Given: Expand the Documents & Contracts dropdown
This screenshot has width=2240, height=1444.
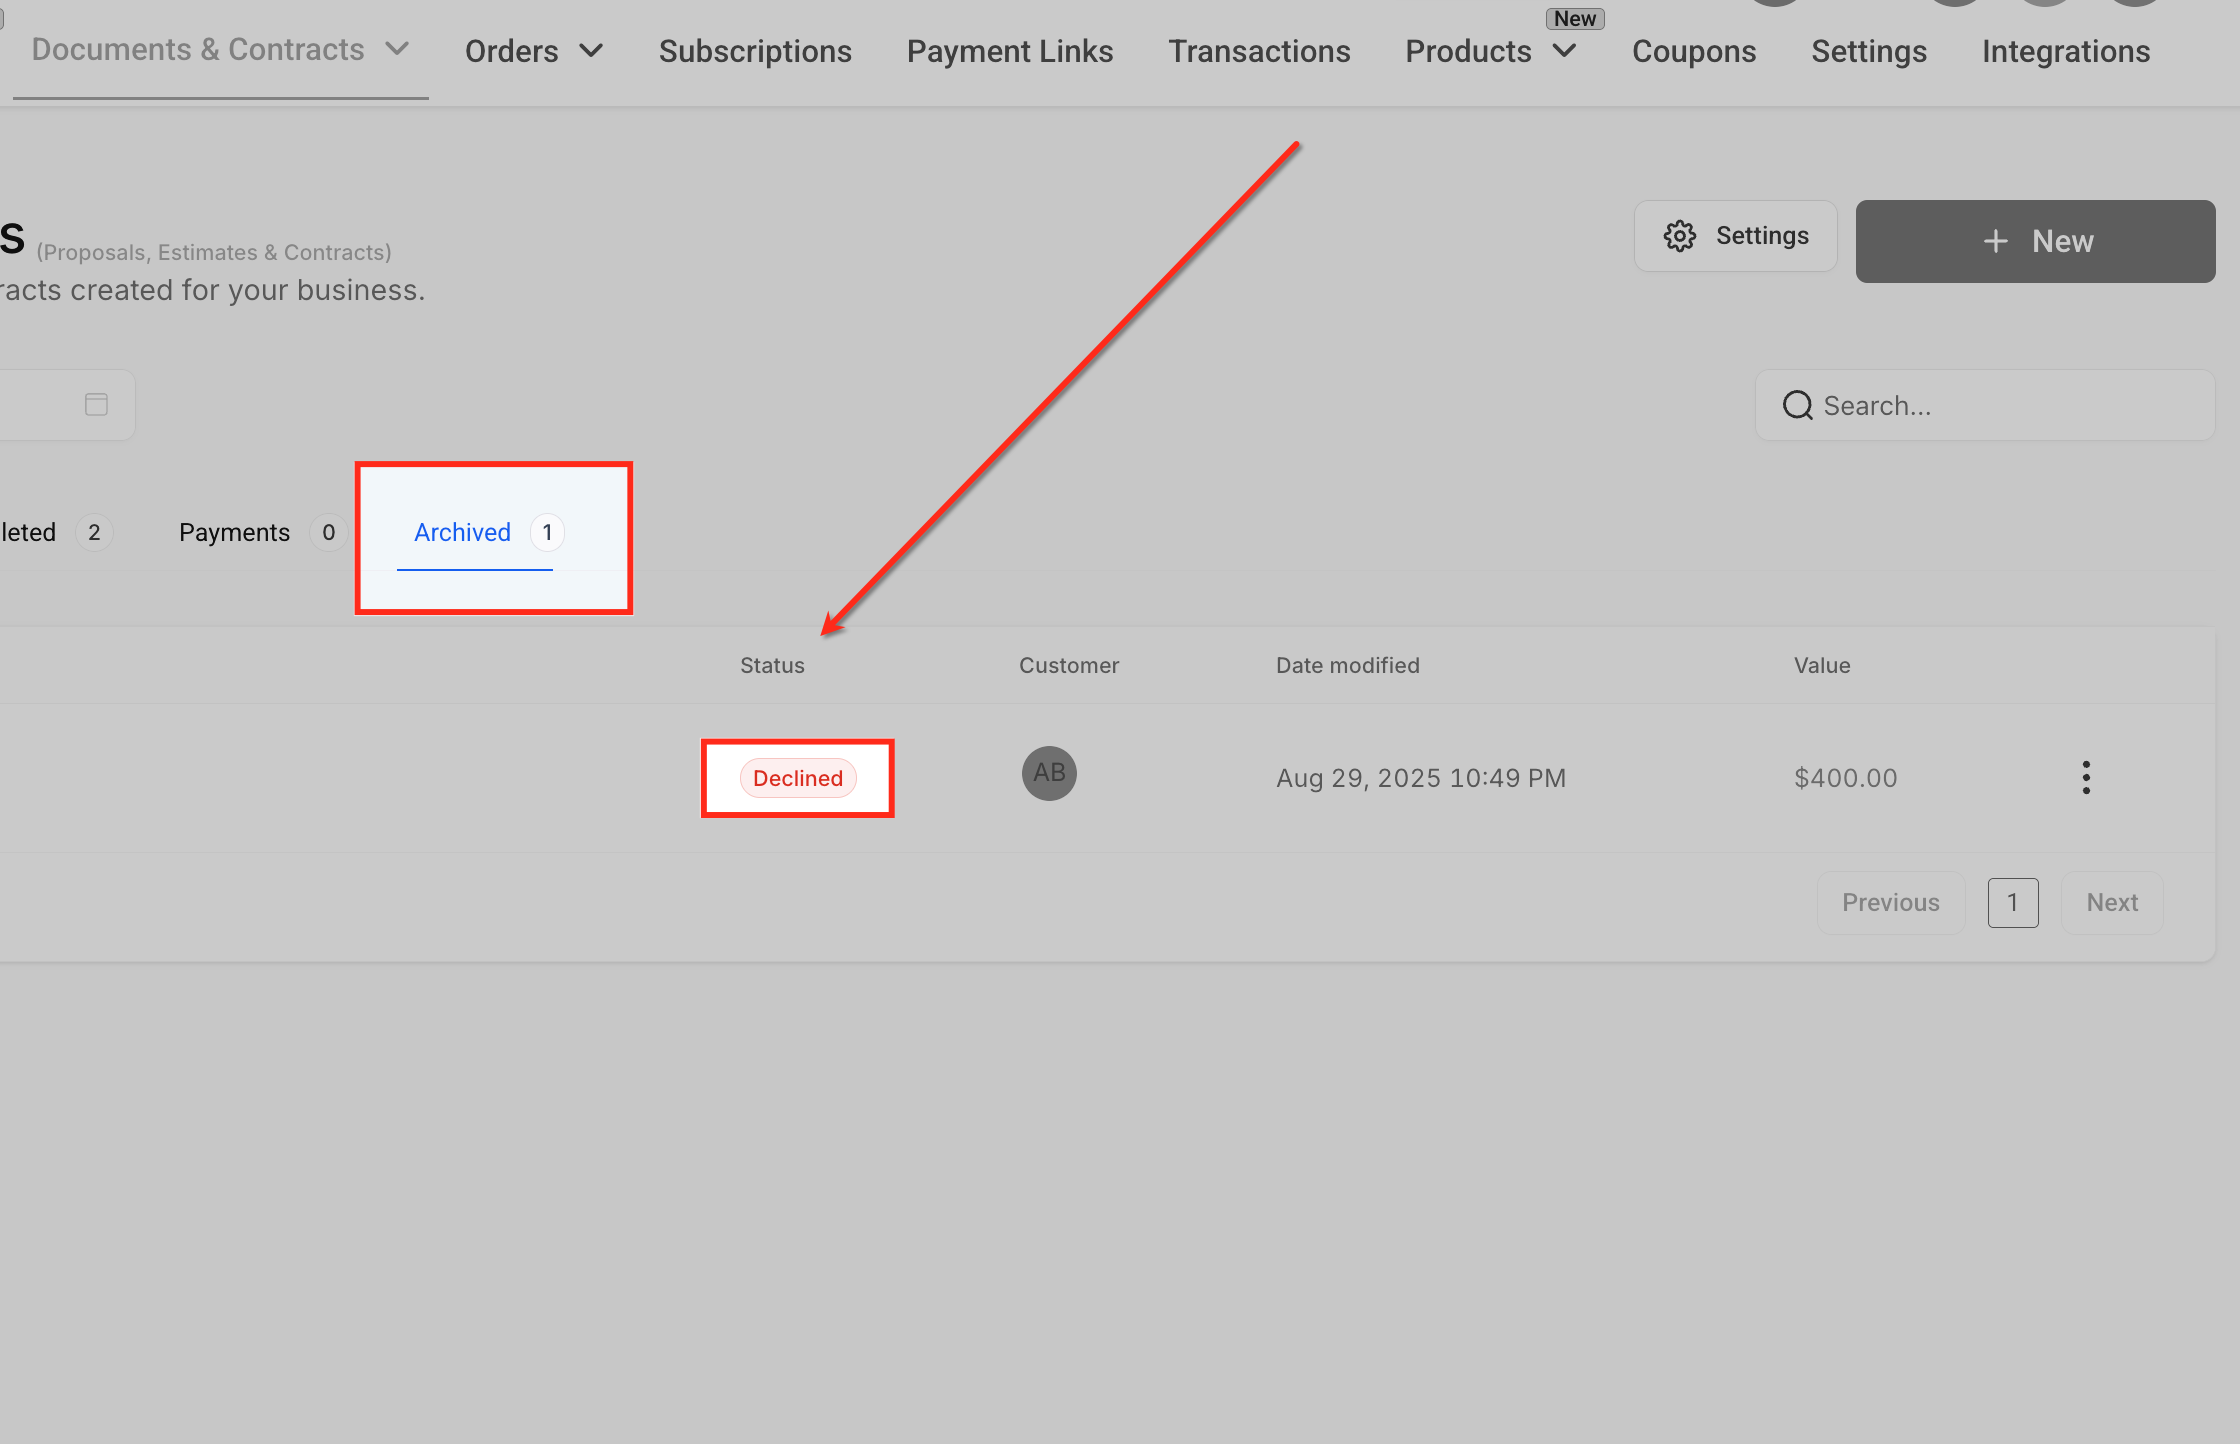Looking at the screenshot, I should 398,49.
